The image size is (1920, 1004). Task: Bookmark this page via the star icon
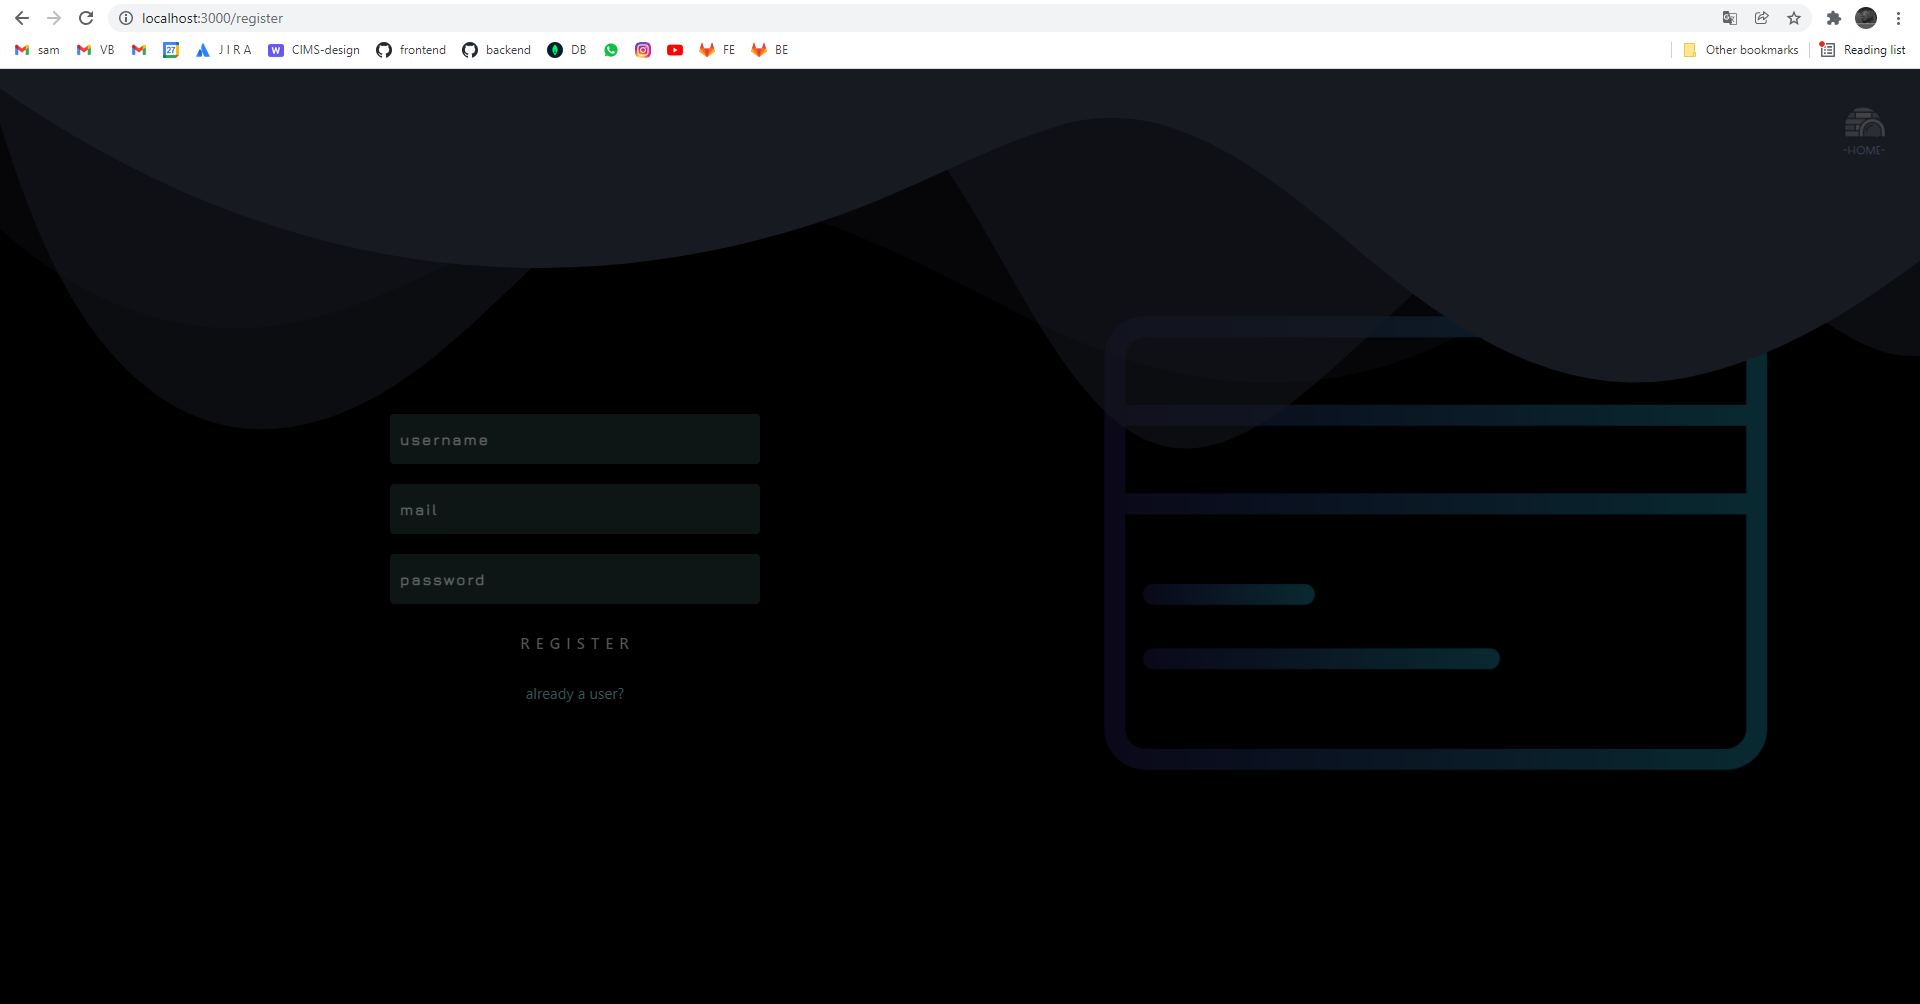pos(1794,18)
